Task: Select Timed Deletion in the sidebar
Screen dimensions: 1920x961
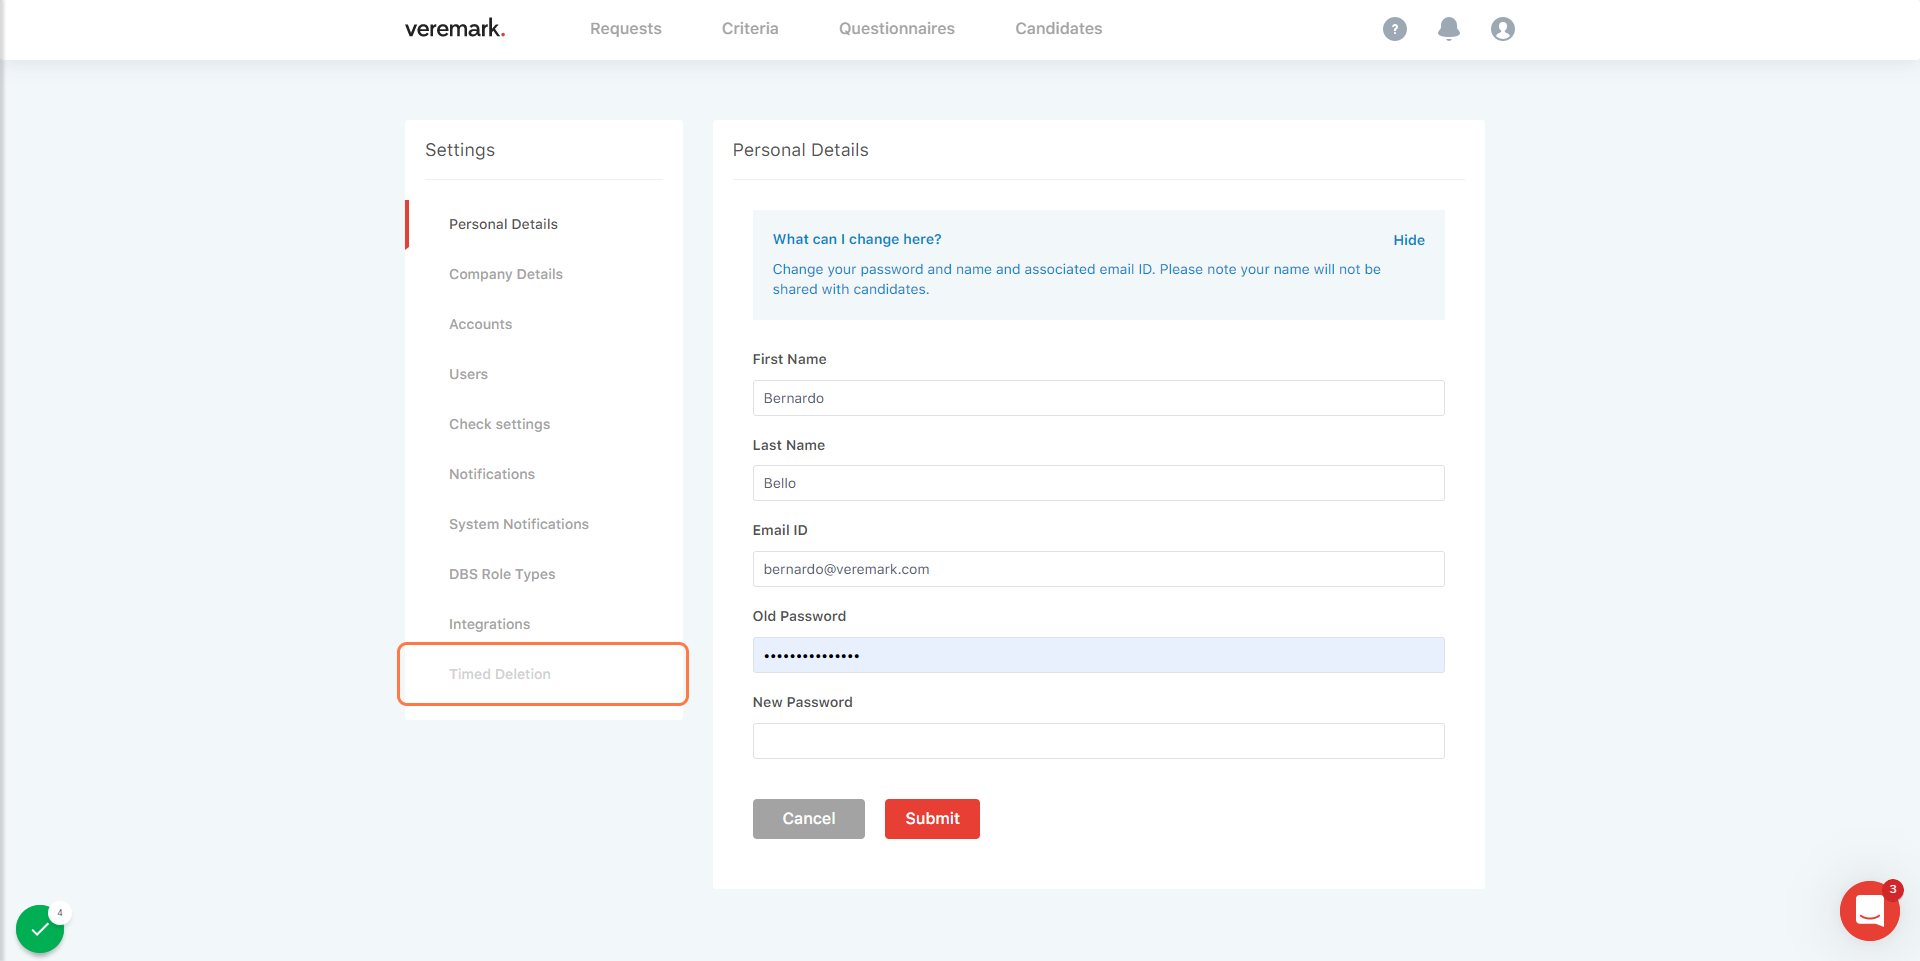Action: coord(500,674)
